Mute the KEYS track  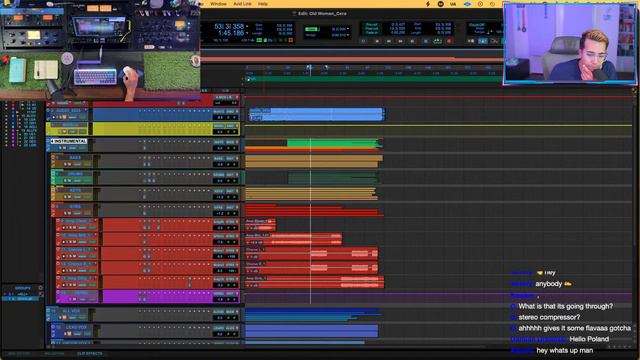tap(70, 197)
